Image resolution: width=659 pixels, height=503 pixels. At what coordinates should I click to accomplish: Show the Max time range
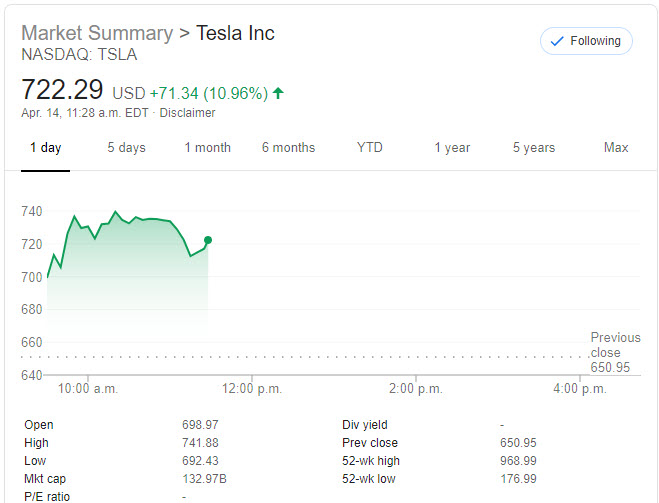tap(616, 148)
